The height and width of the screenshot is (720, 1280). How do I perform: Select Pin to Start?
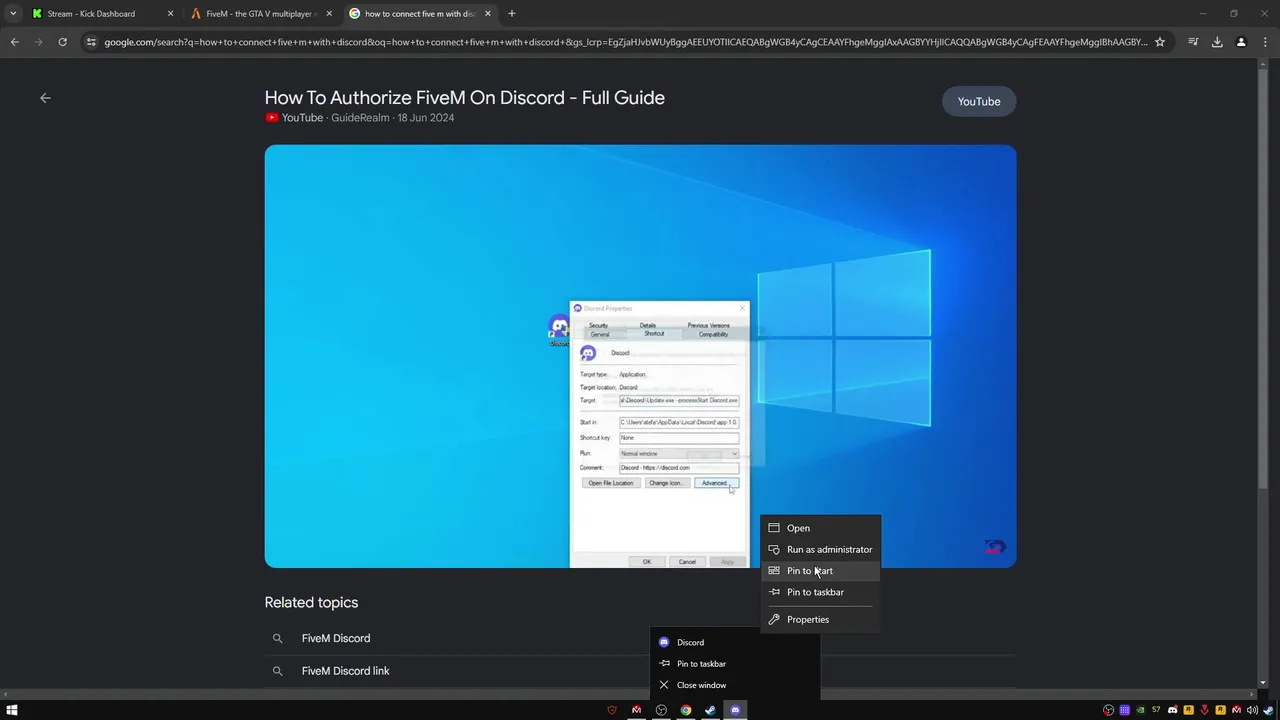(x=820, y=571)
